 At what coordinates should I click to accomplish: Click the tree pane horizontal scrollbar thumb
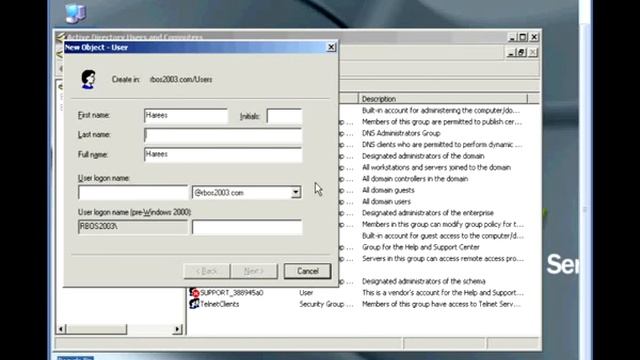click(x=96, y=329)
